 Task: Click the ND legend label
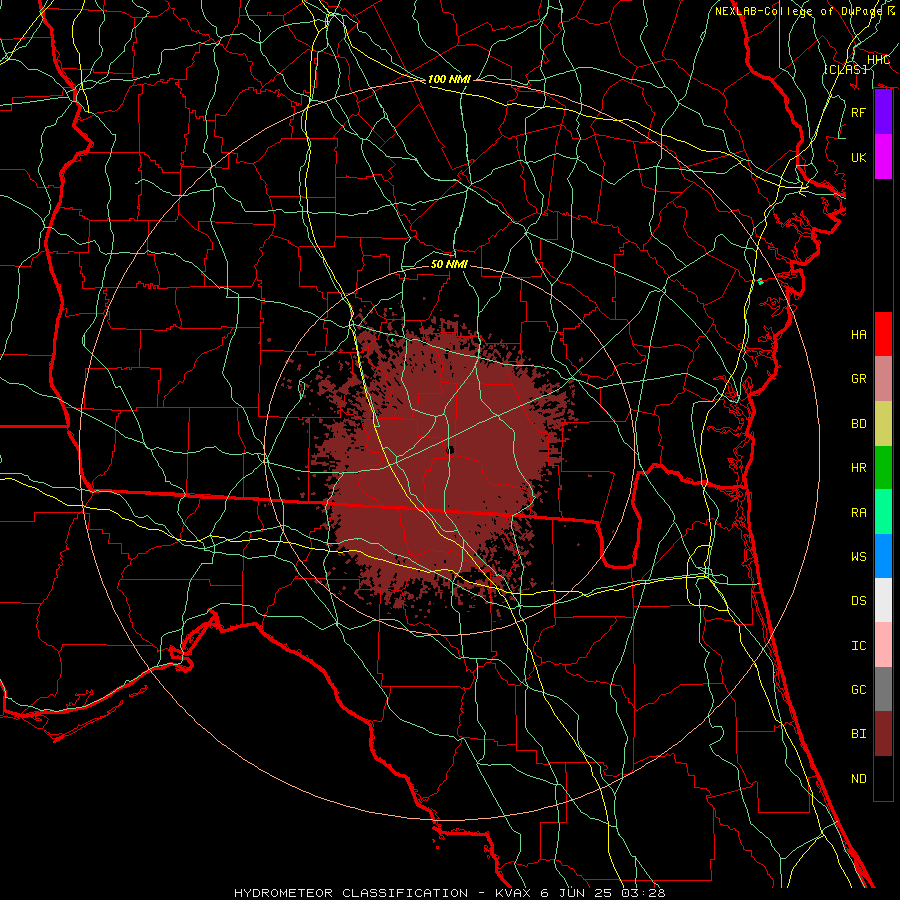coord(859,778)
